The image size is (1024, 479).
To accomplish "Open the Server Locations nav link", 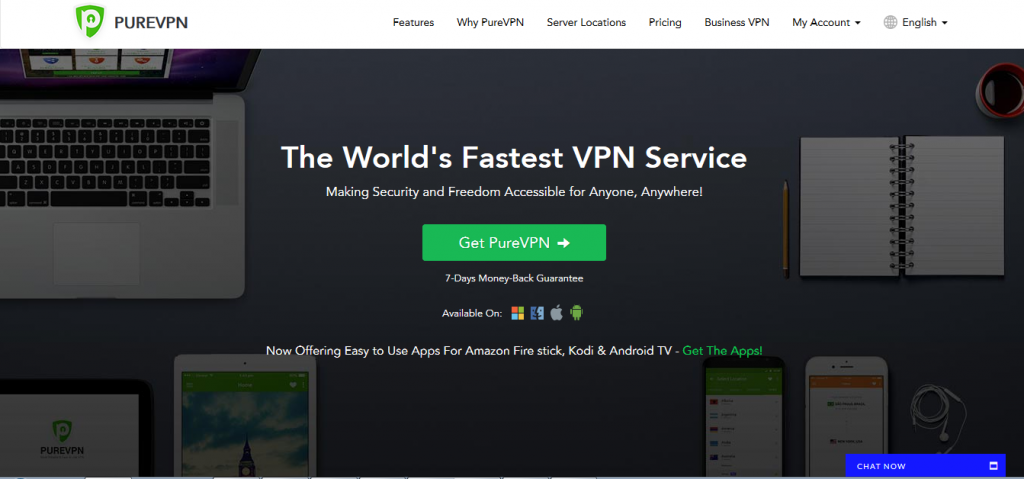I will pos(586,22).
